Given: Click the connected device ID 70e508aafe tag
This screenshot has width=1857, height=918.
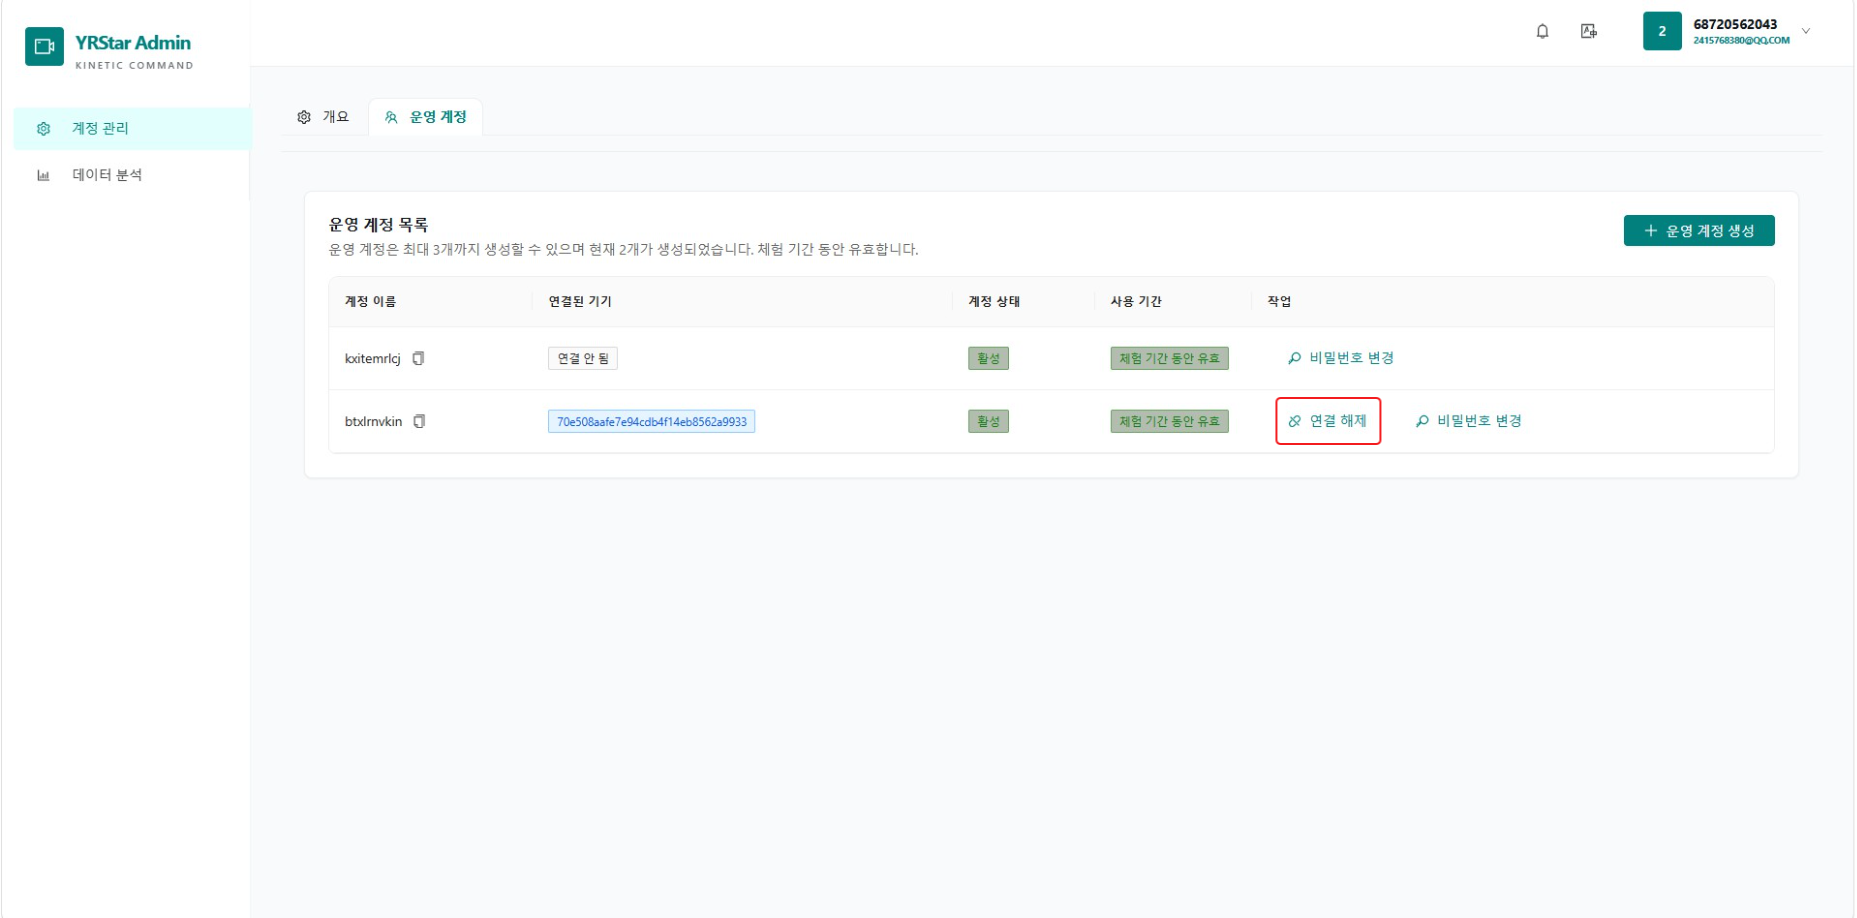Looking at the screenshot, I should click(651, 421).
